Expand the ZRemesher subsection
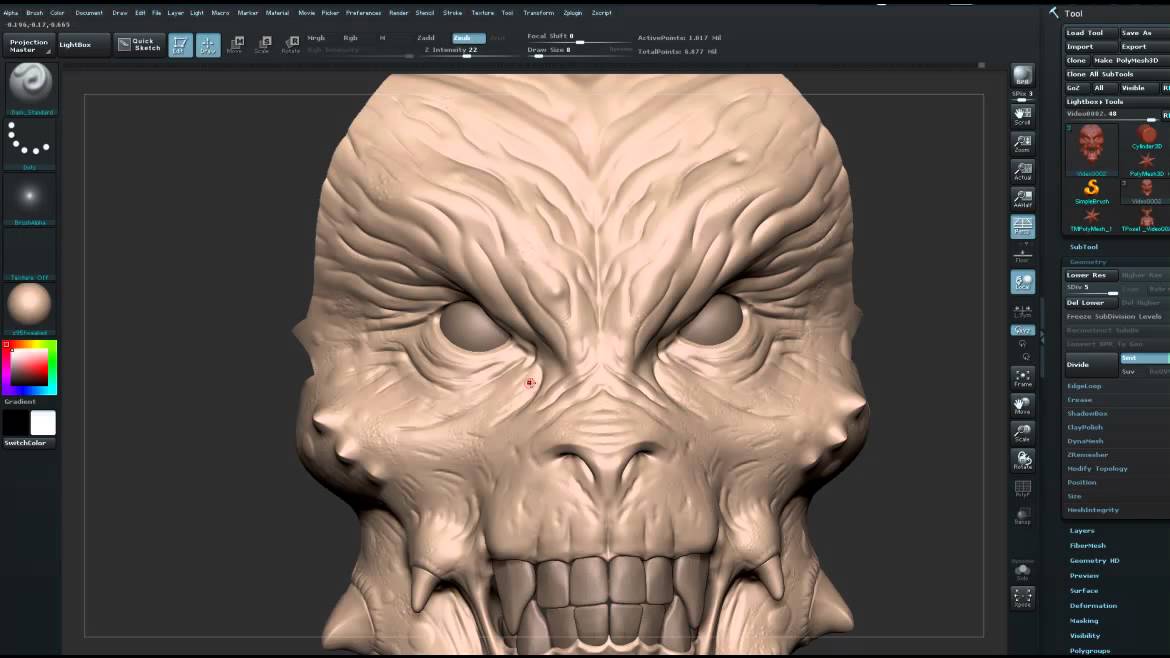This screenshot has height=658, width=1170. 1087,455
